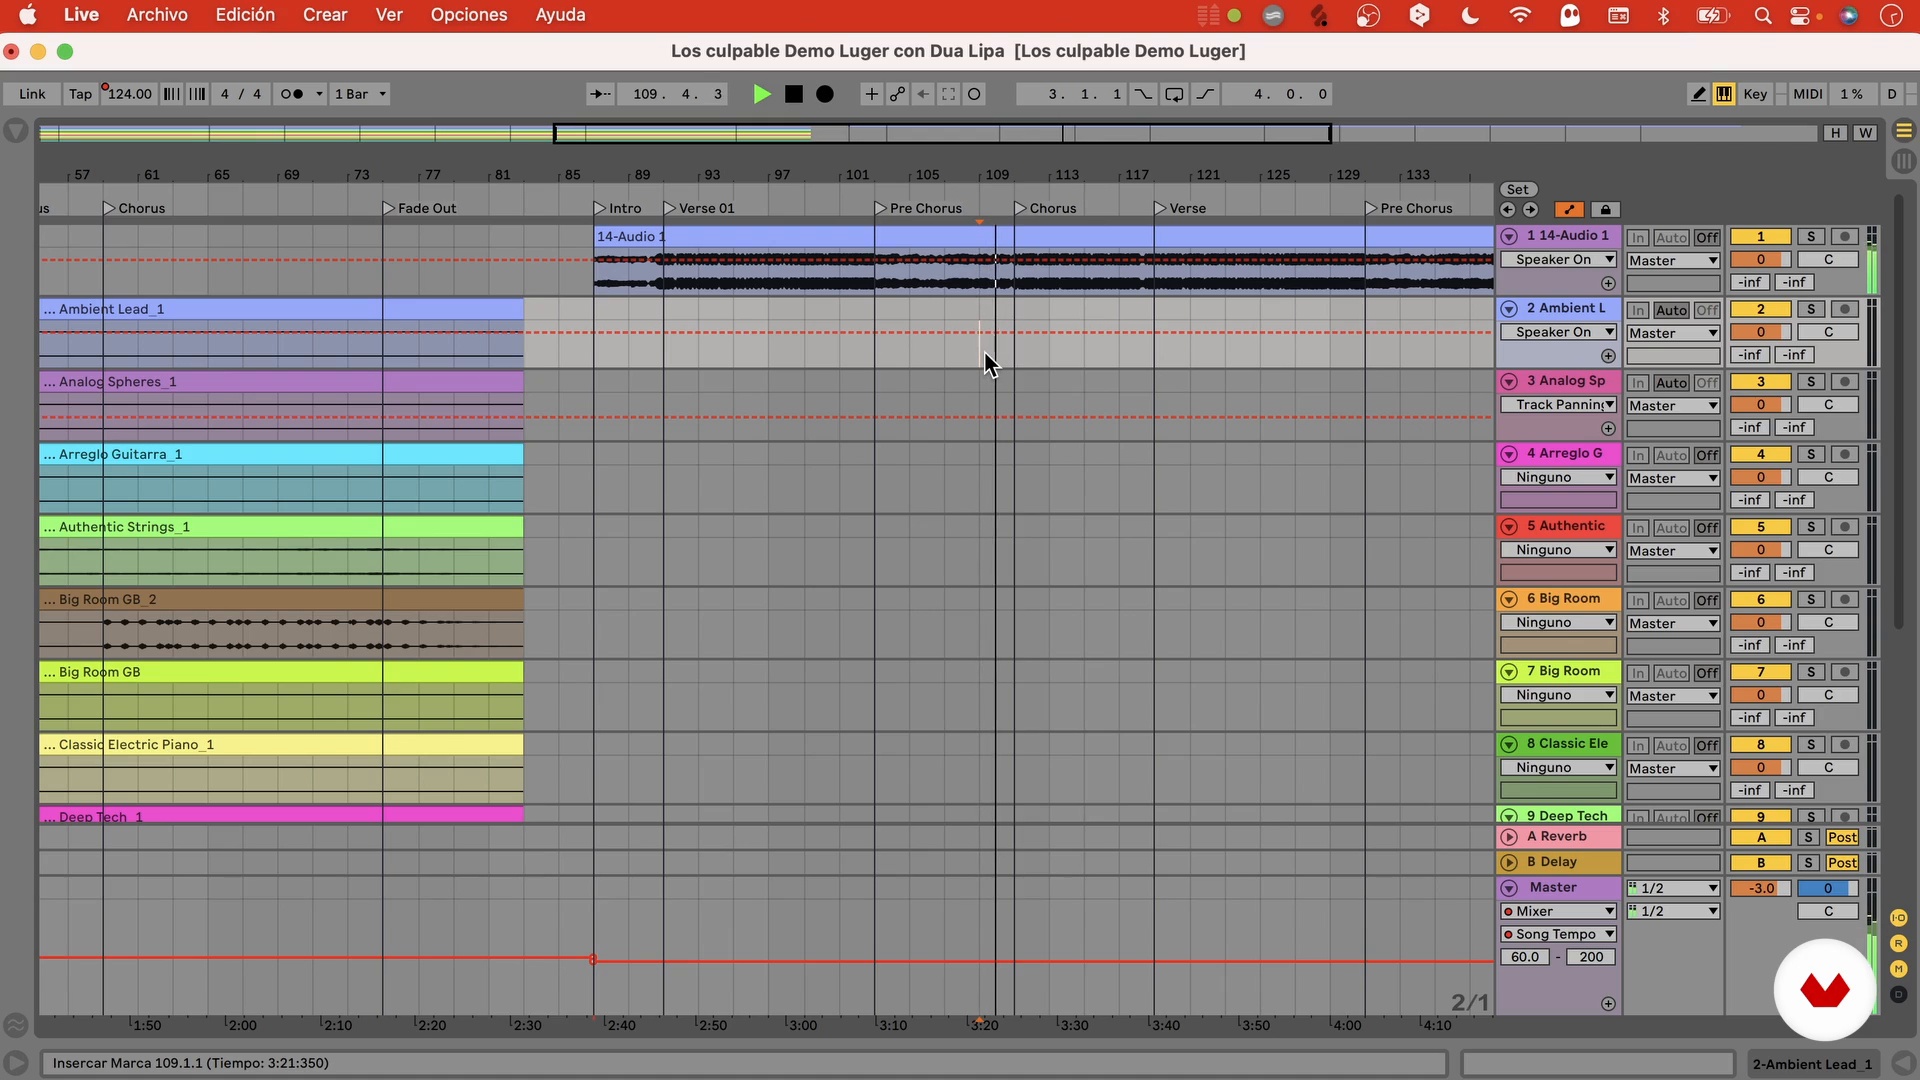The height and width of the screenshot is (1080, 1920).
Task: Adjust the Master volume -3.0 slider
Action: [x=1761, y=889]
